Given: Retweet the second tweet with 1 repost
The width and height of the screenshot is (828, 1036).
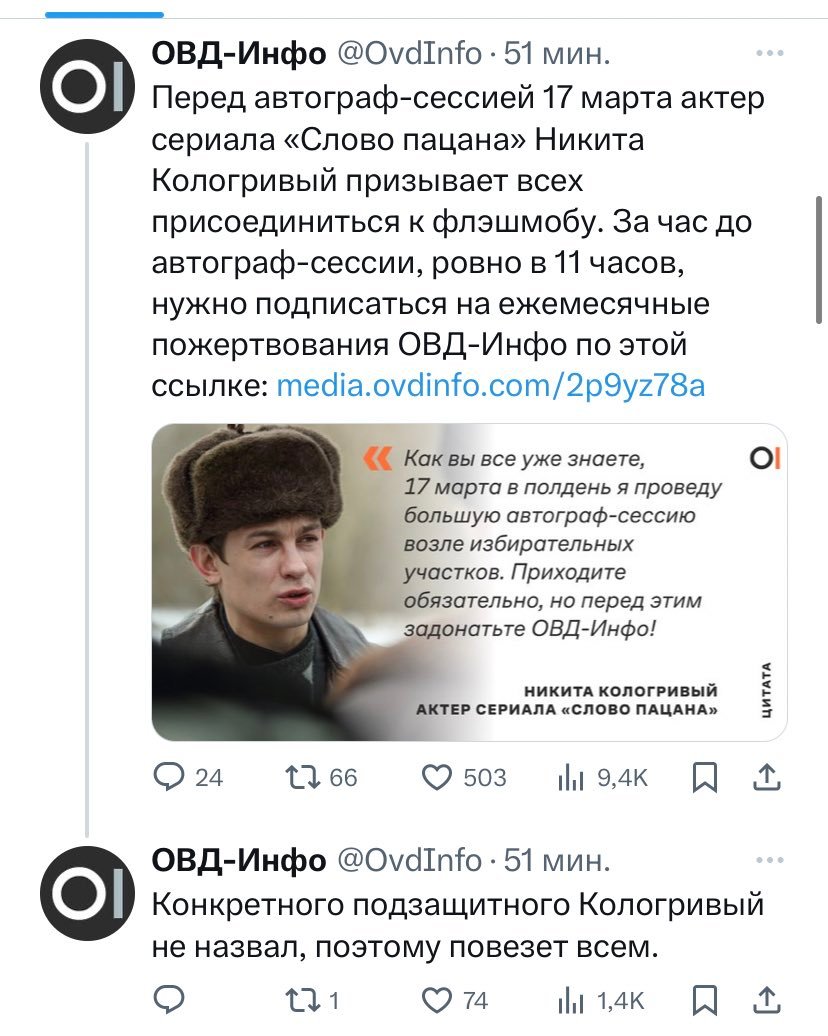Looking at the screenshot, I should [300, 998].
